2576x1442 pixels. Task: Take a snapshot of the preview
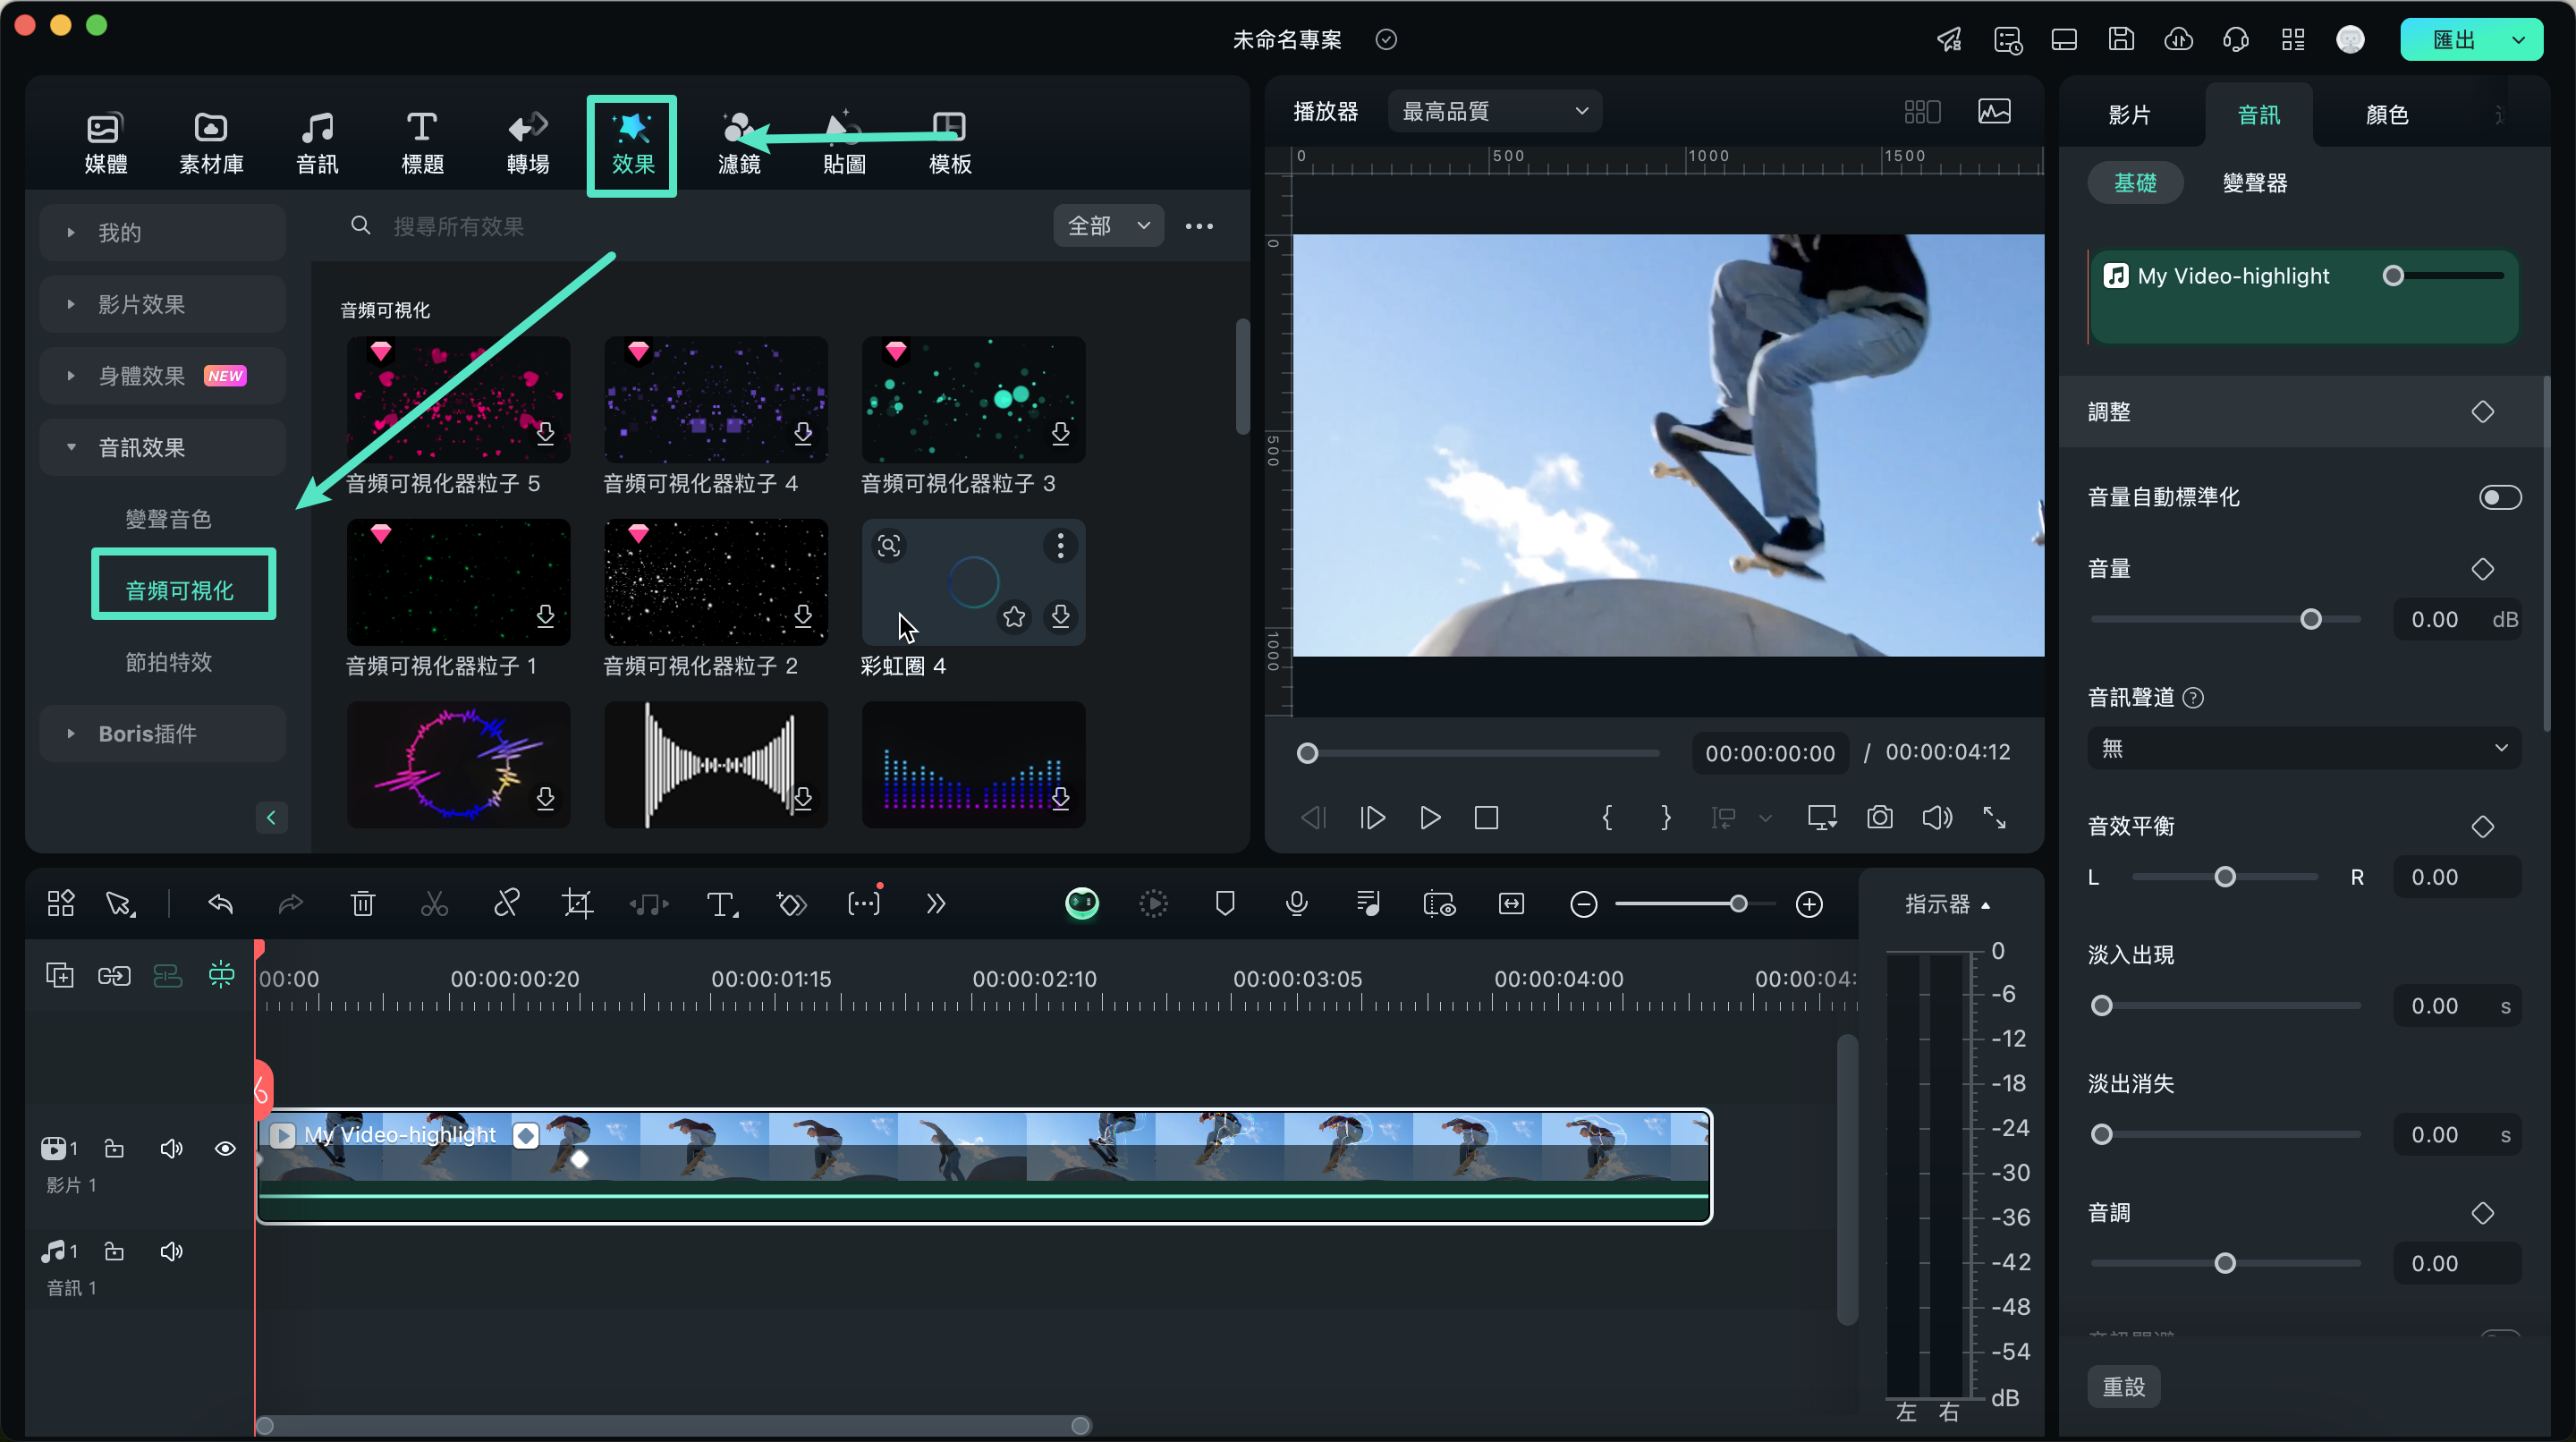coord(1880,818)
